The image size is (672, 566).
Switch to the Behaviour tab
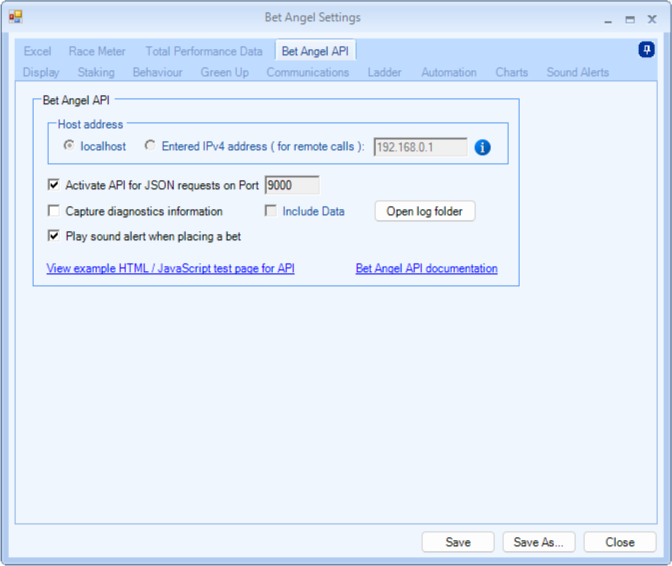(x=157, y=72)
